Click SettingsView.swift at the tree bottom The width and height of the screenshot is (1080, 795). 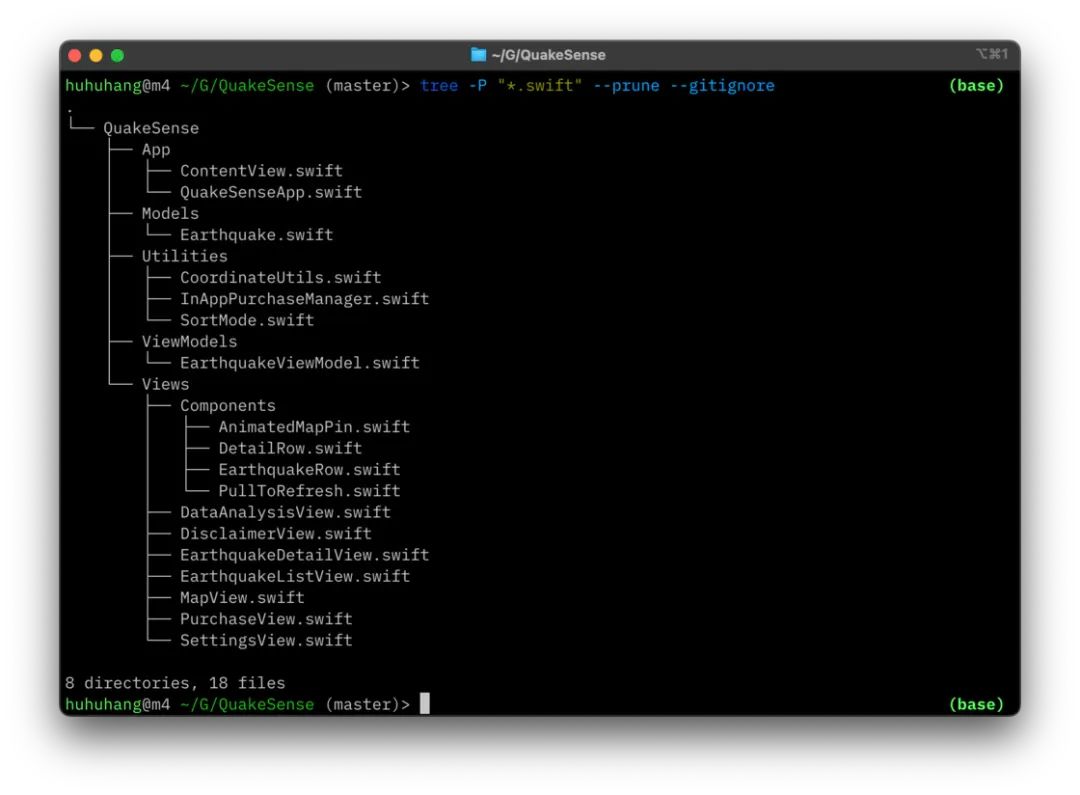coord(266,640)
